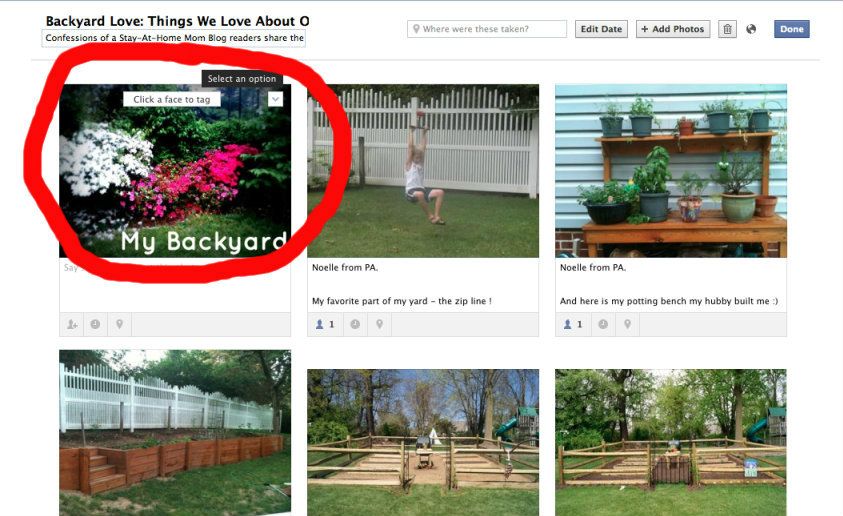Click the Add Photos button
This screenshot has height=516, width=843.
[673, 29]
